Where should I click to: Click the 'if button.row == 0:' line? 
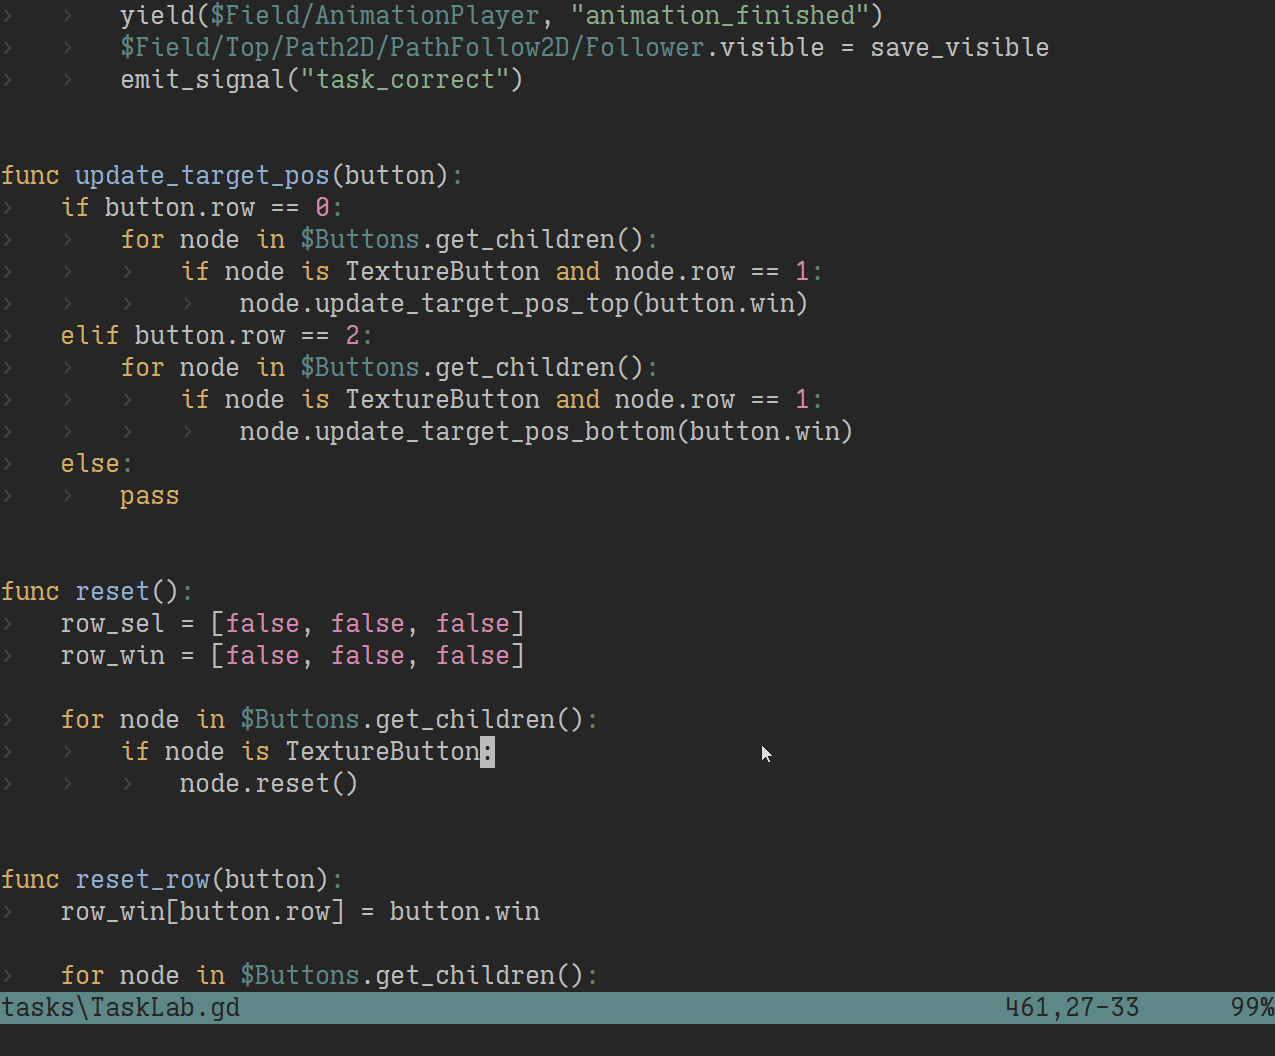(x=201, y=208)
